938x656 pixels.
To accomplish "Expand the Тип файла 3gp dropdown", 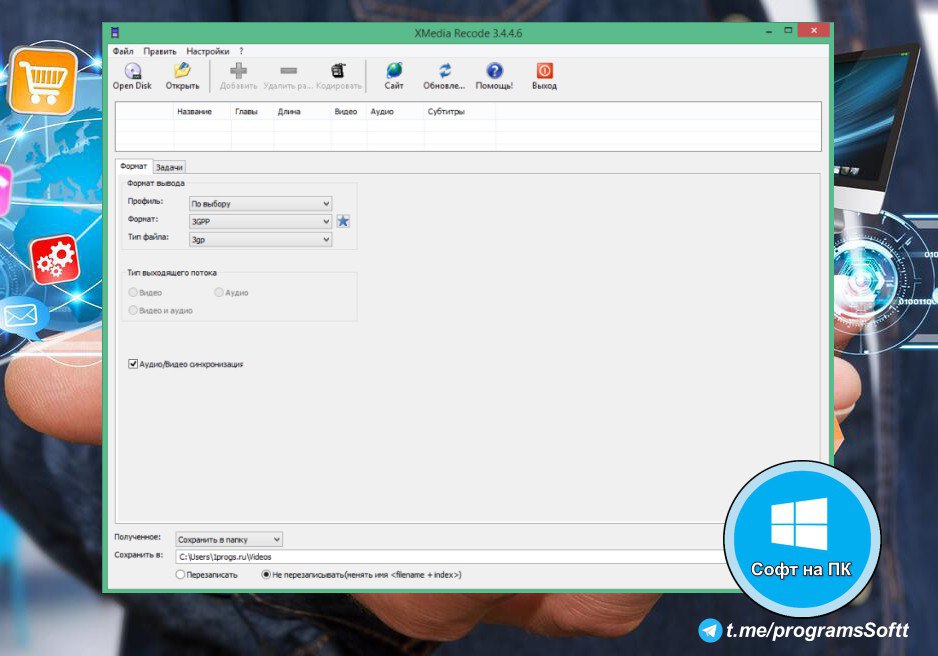I will pyautogui.click(x=260, y=239).
